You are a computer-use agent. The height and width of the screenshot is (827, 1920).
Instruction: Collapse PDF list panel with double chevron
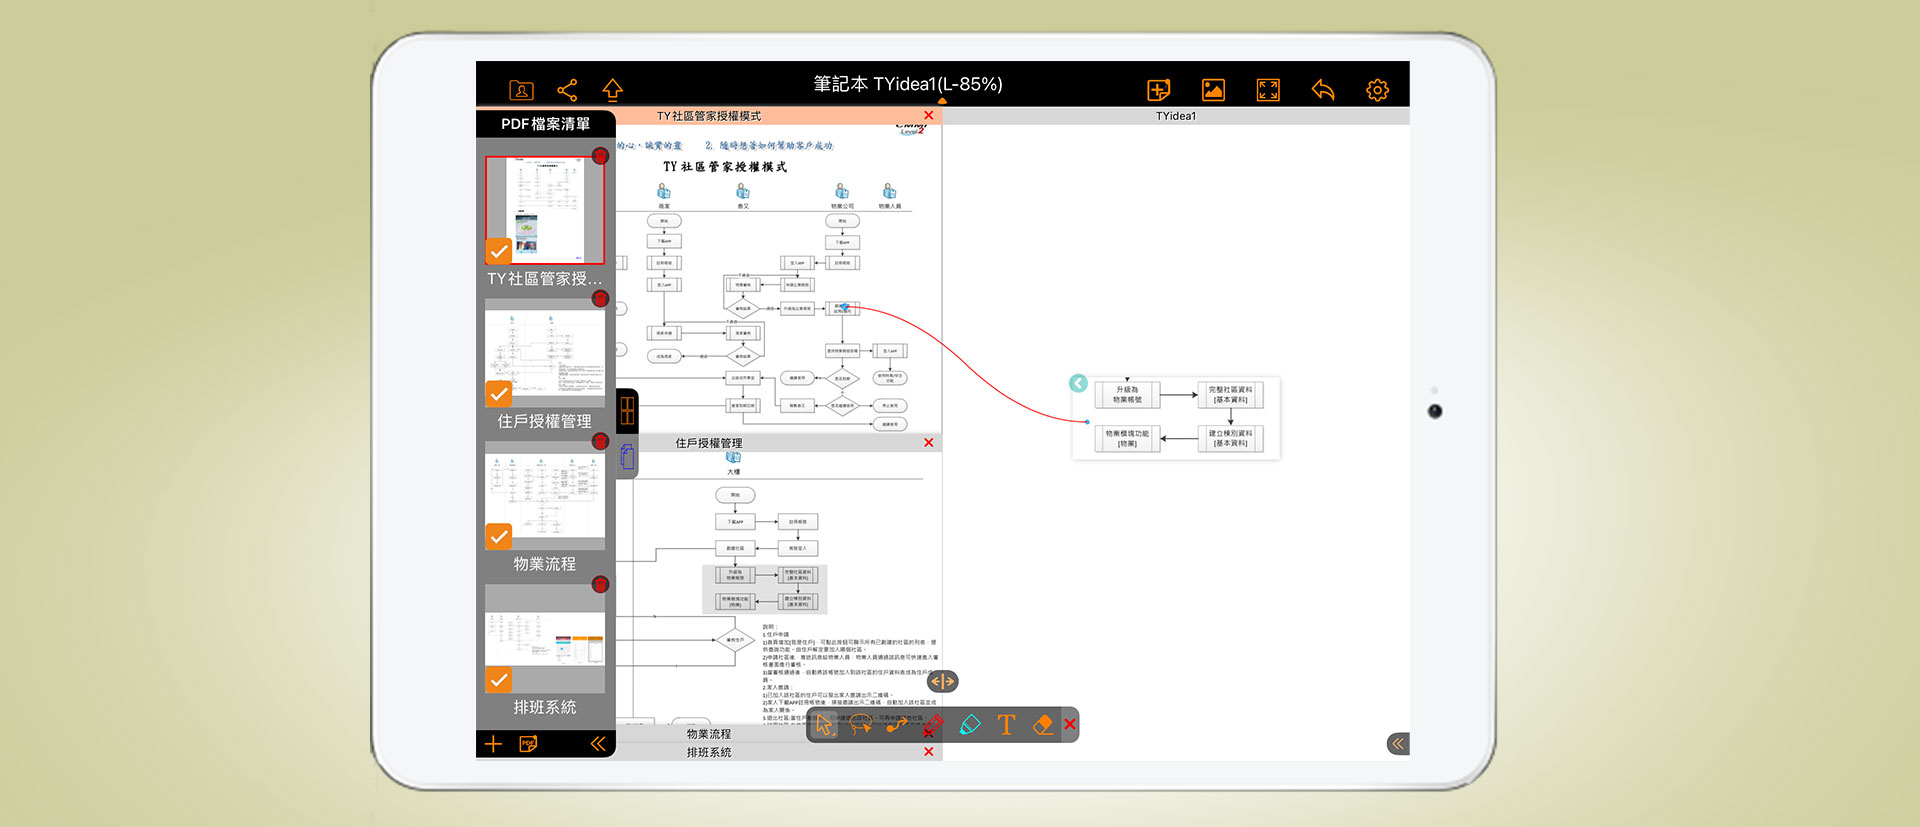[598, 744]
